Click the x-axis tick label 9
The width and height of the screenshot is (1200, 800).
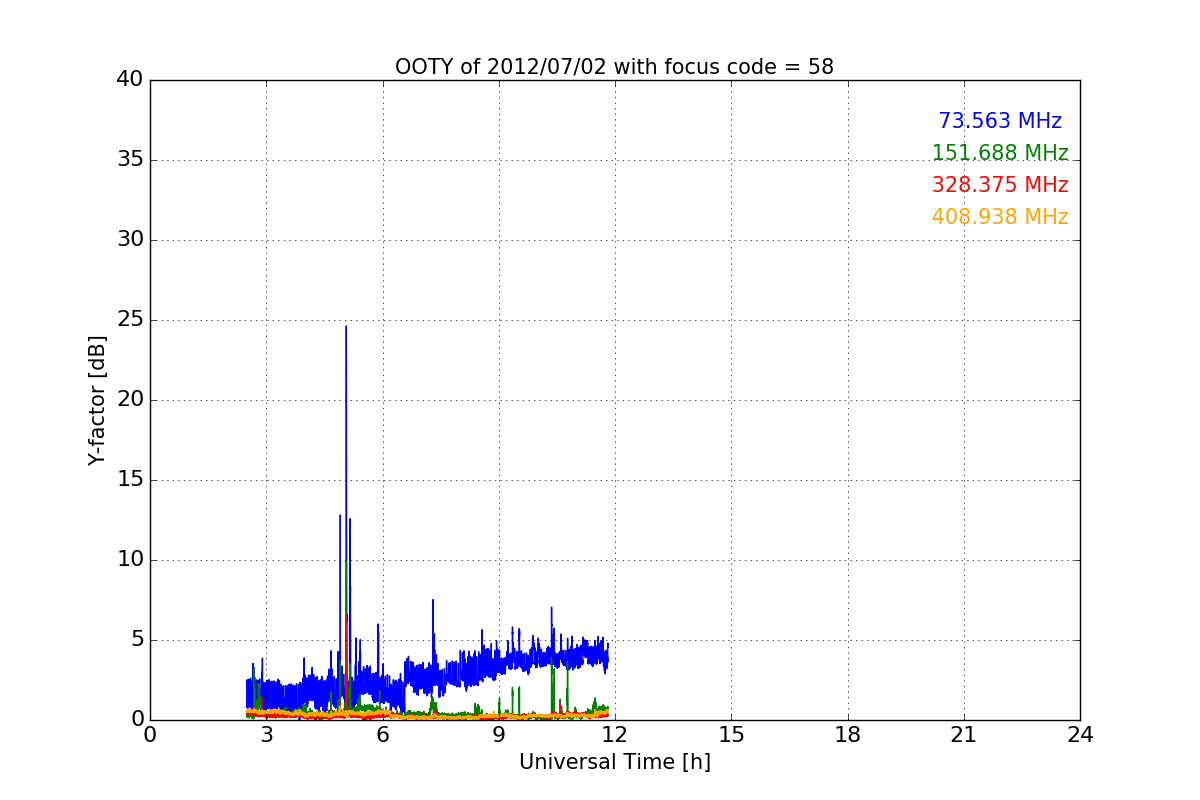[499, 735]
